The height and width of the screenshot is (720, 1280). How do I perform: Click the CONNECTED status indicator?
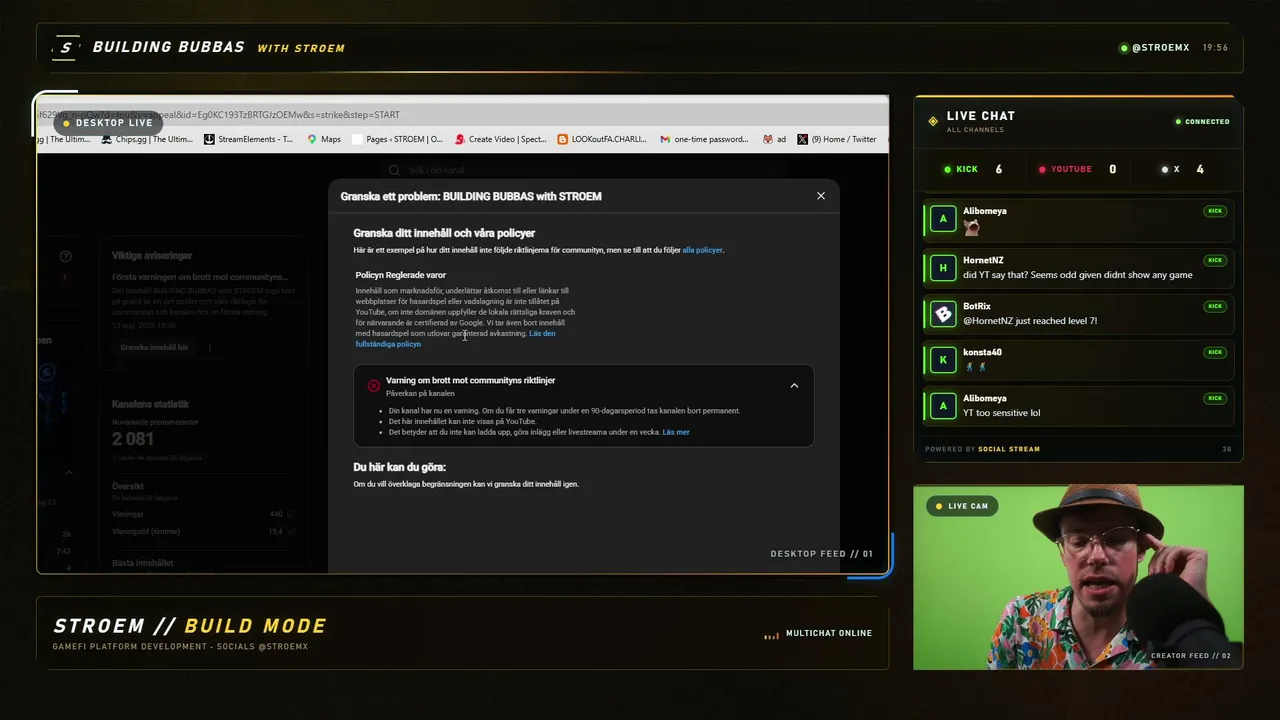(1202, 122)
